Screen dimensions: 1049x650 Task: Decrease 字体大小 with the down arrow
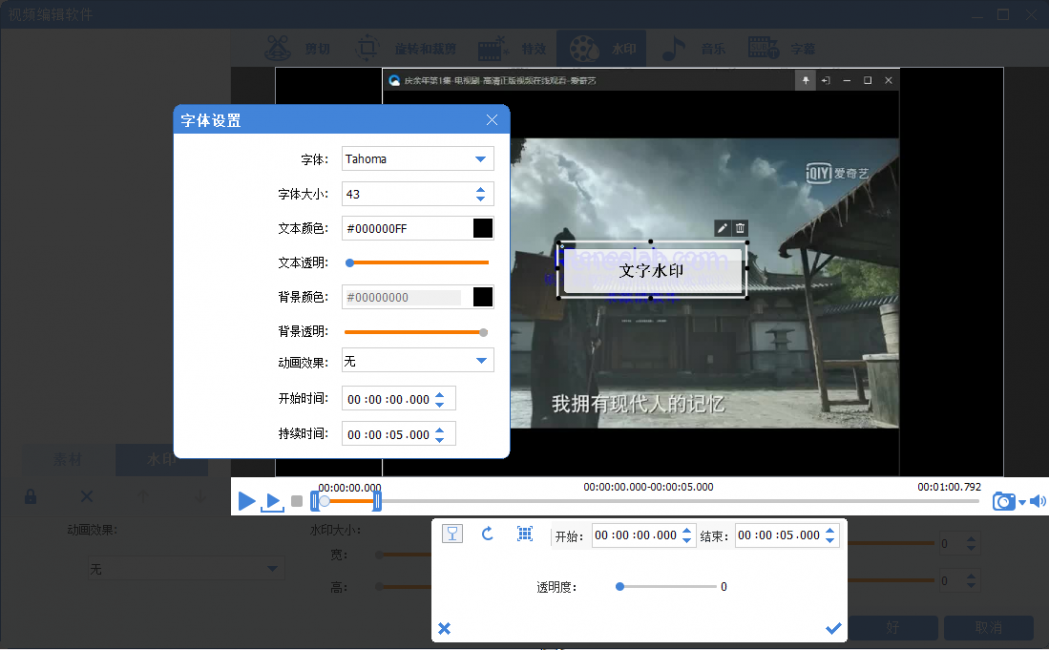(480, 199)
